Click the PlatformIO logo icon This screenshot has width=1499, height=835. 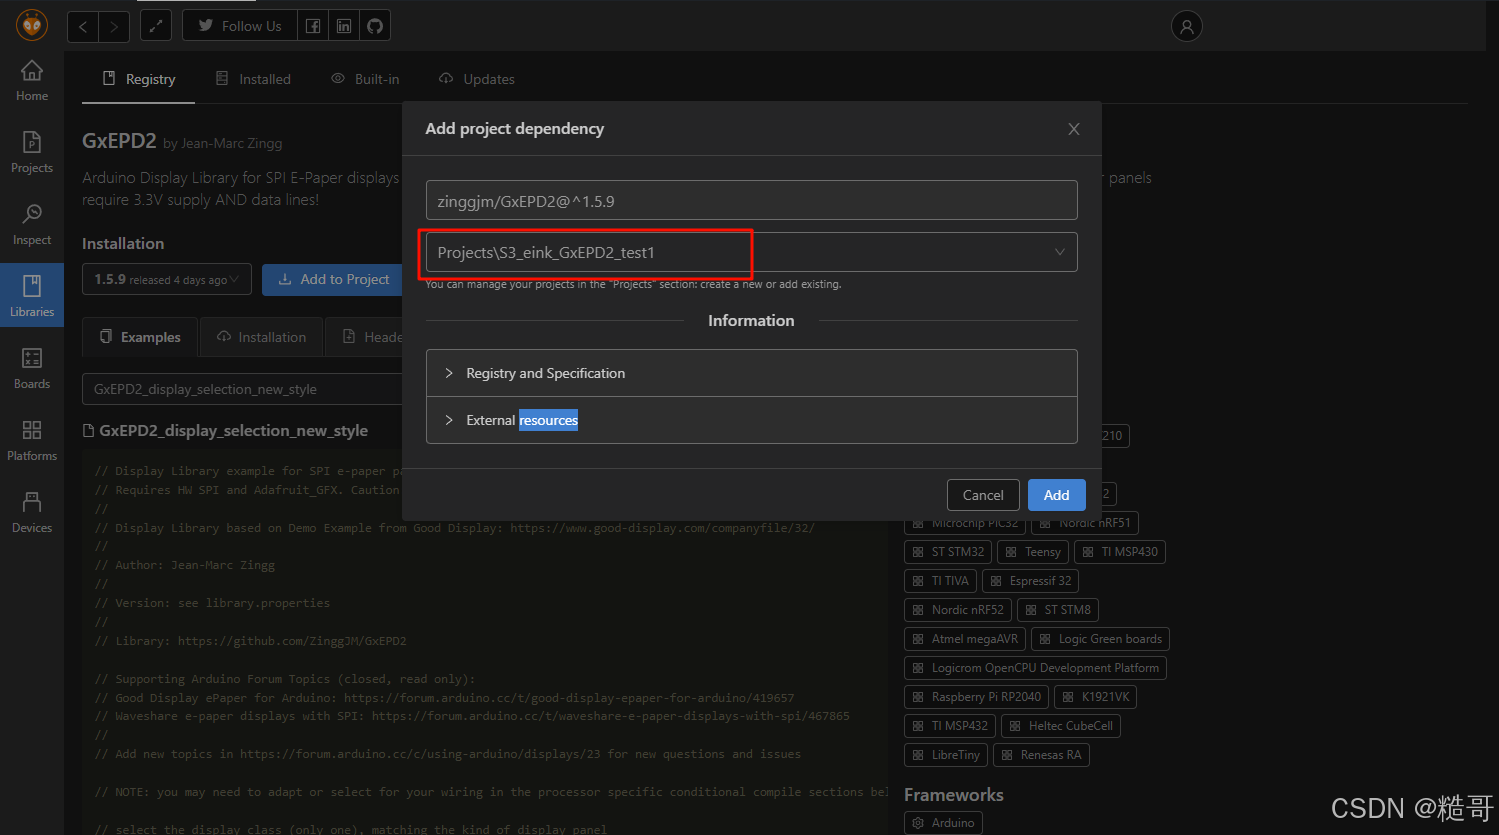(x=32, y=25)
